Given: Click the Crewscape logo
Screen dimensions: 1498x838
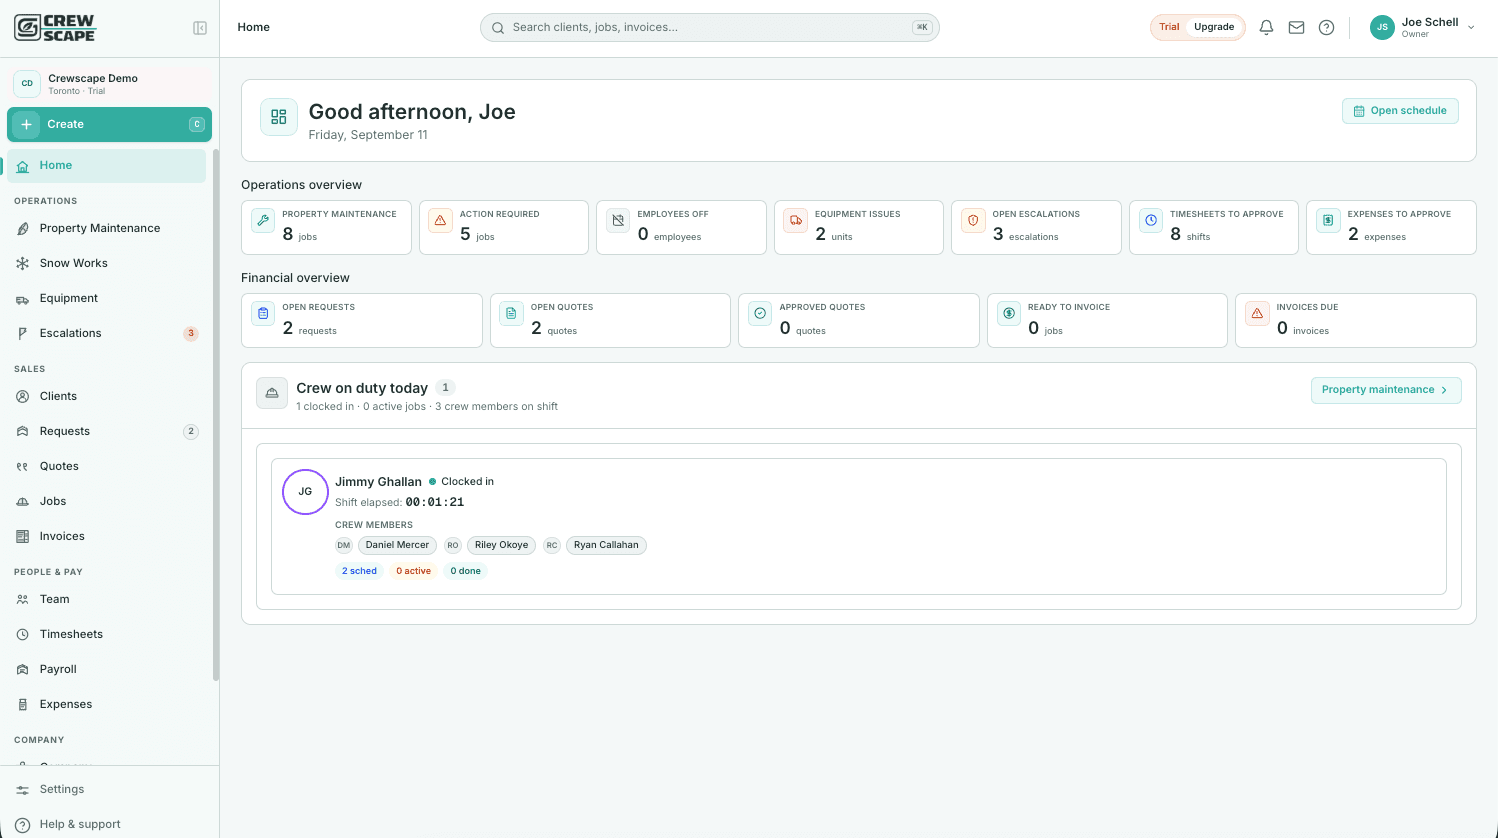Looking at the screenshot, I should [x=55, y=27].
